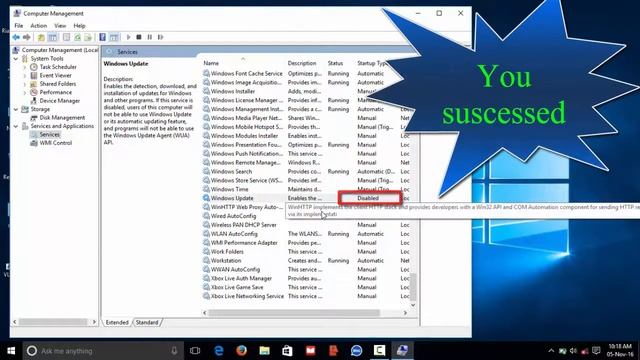Show hidden system tray icons
The image size is (640, 360).
pos(551,351)
